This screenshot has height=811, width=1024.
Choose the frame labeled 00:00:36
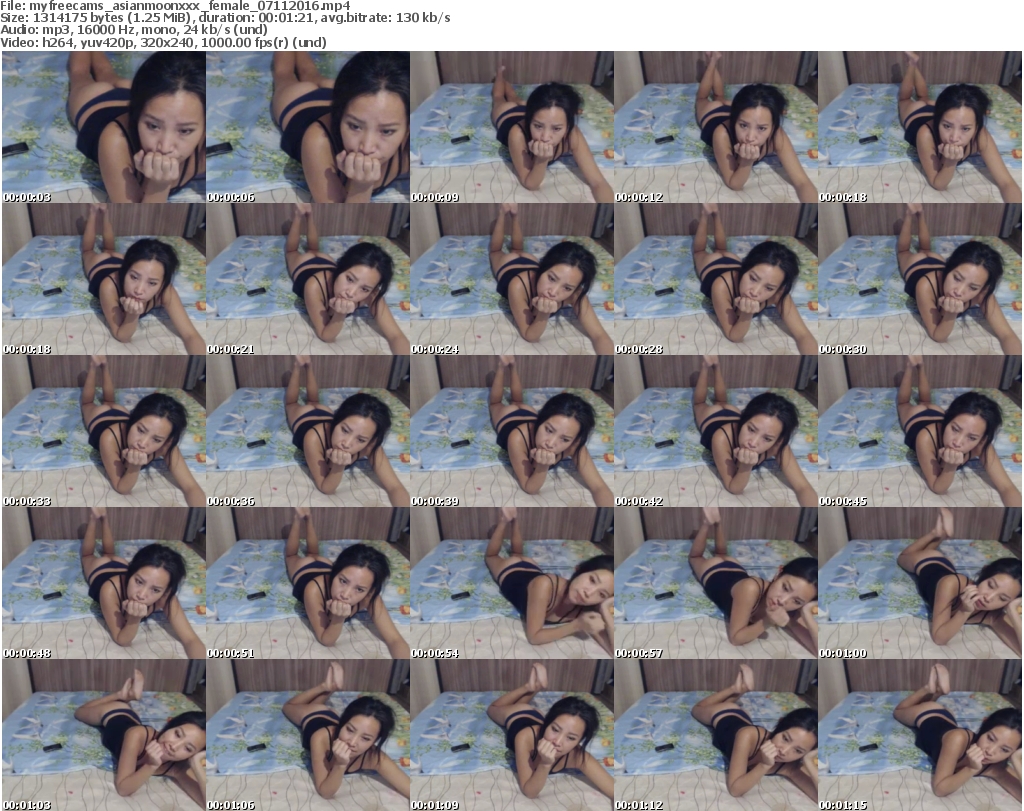307,431
